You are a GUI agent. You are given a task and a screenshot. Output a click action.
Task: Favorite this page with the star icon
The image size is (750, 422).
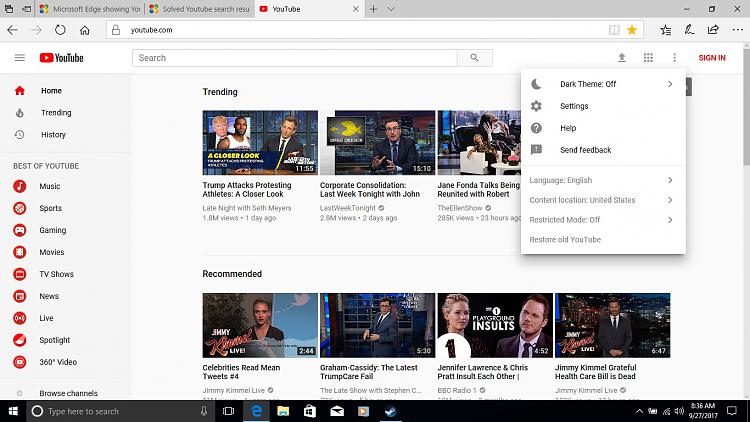click(x=632, y=30)
